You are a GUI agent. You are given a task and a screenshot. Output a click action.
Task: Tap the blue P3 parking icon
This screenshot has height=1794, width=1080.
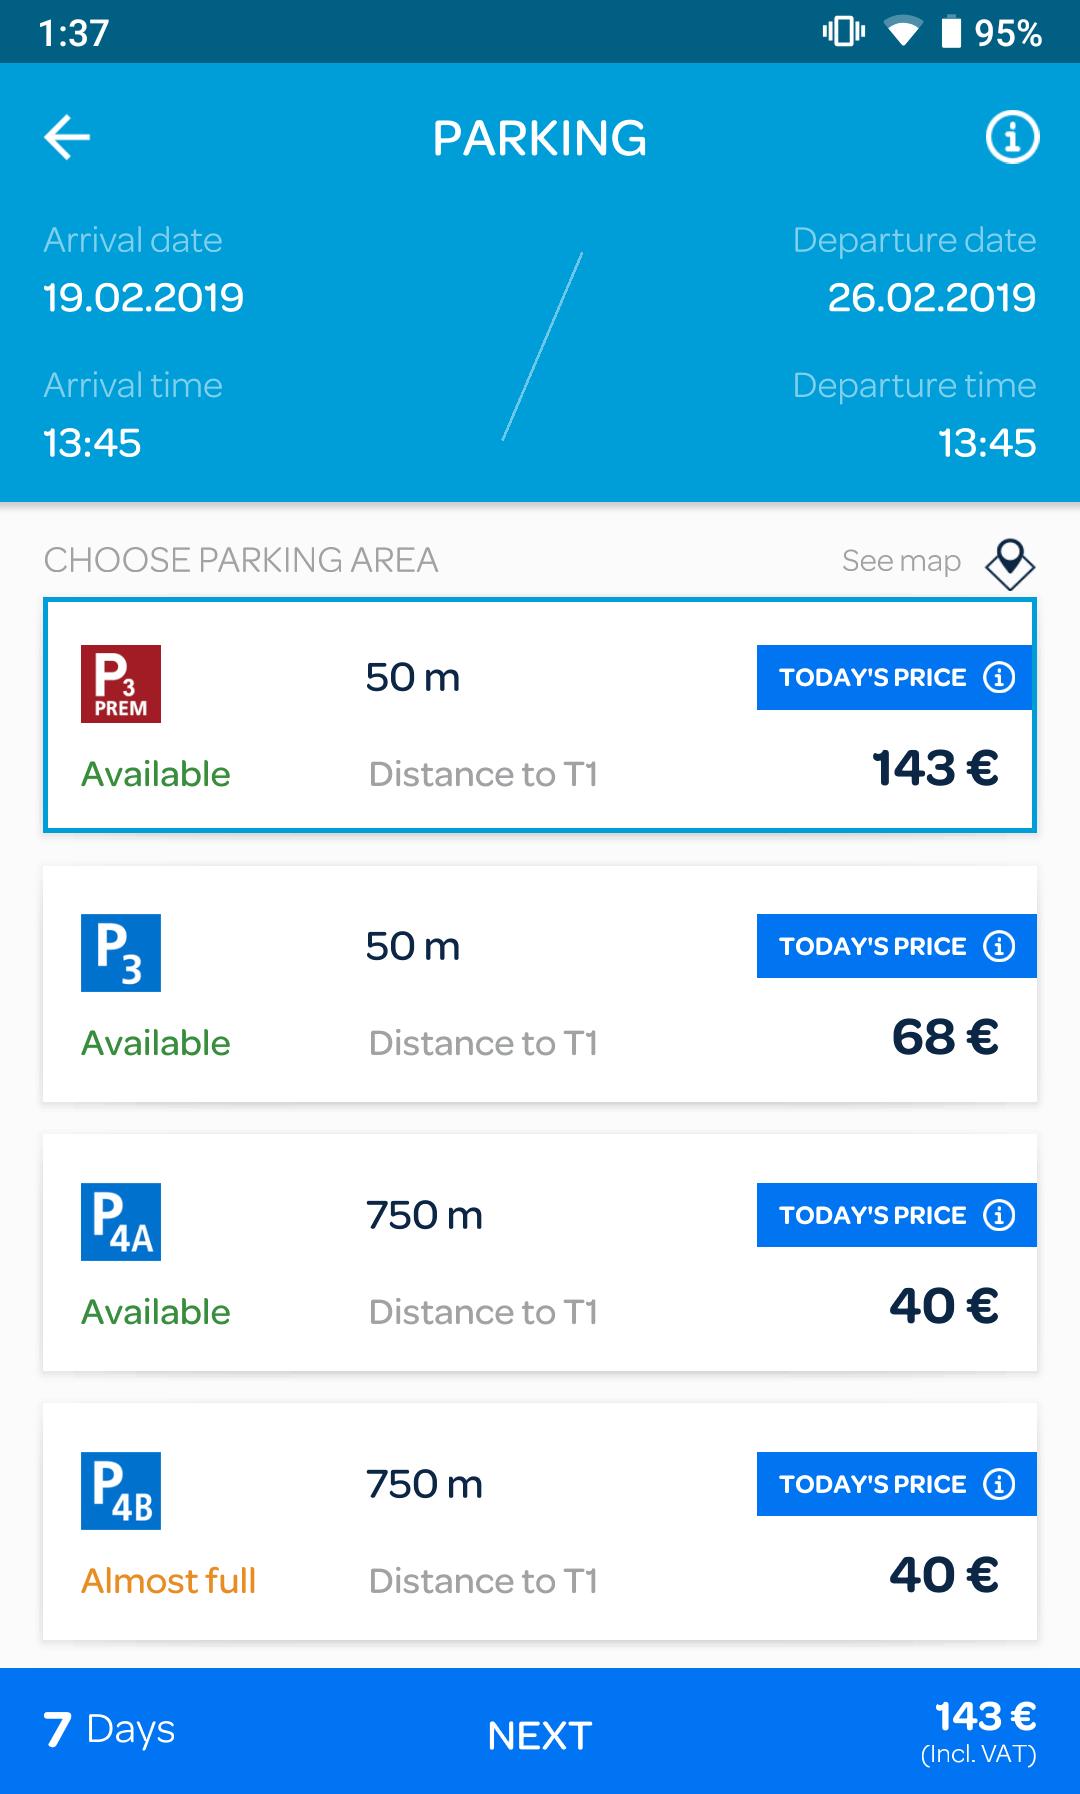click(x=121, y=953)
